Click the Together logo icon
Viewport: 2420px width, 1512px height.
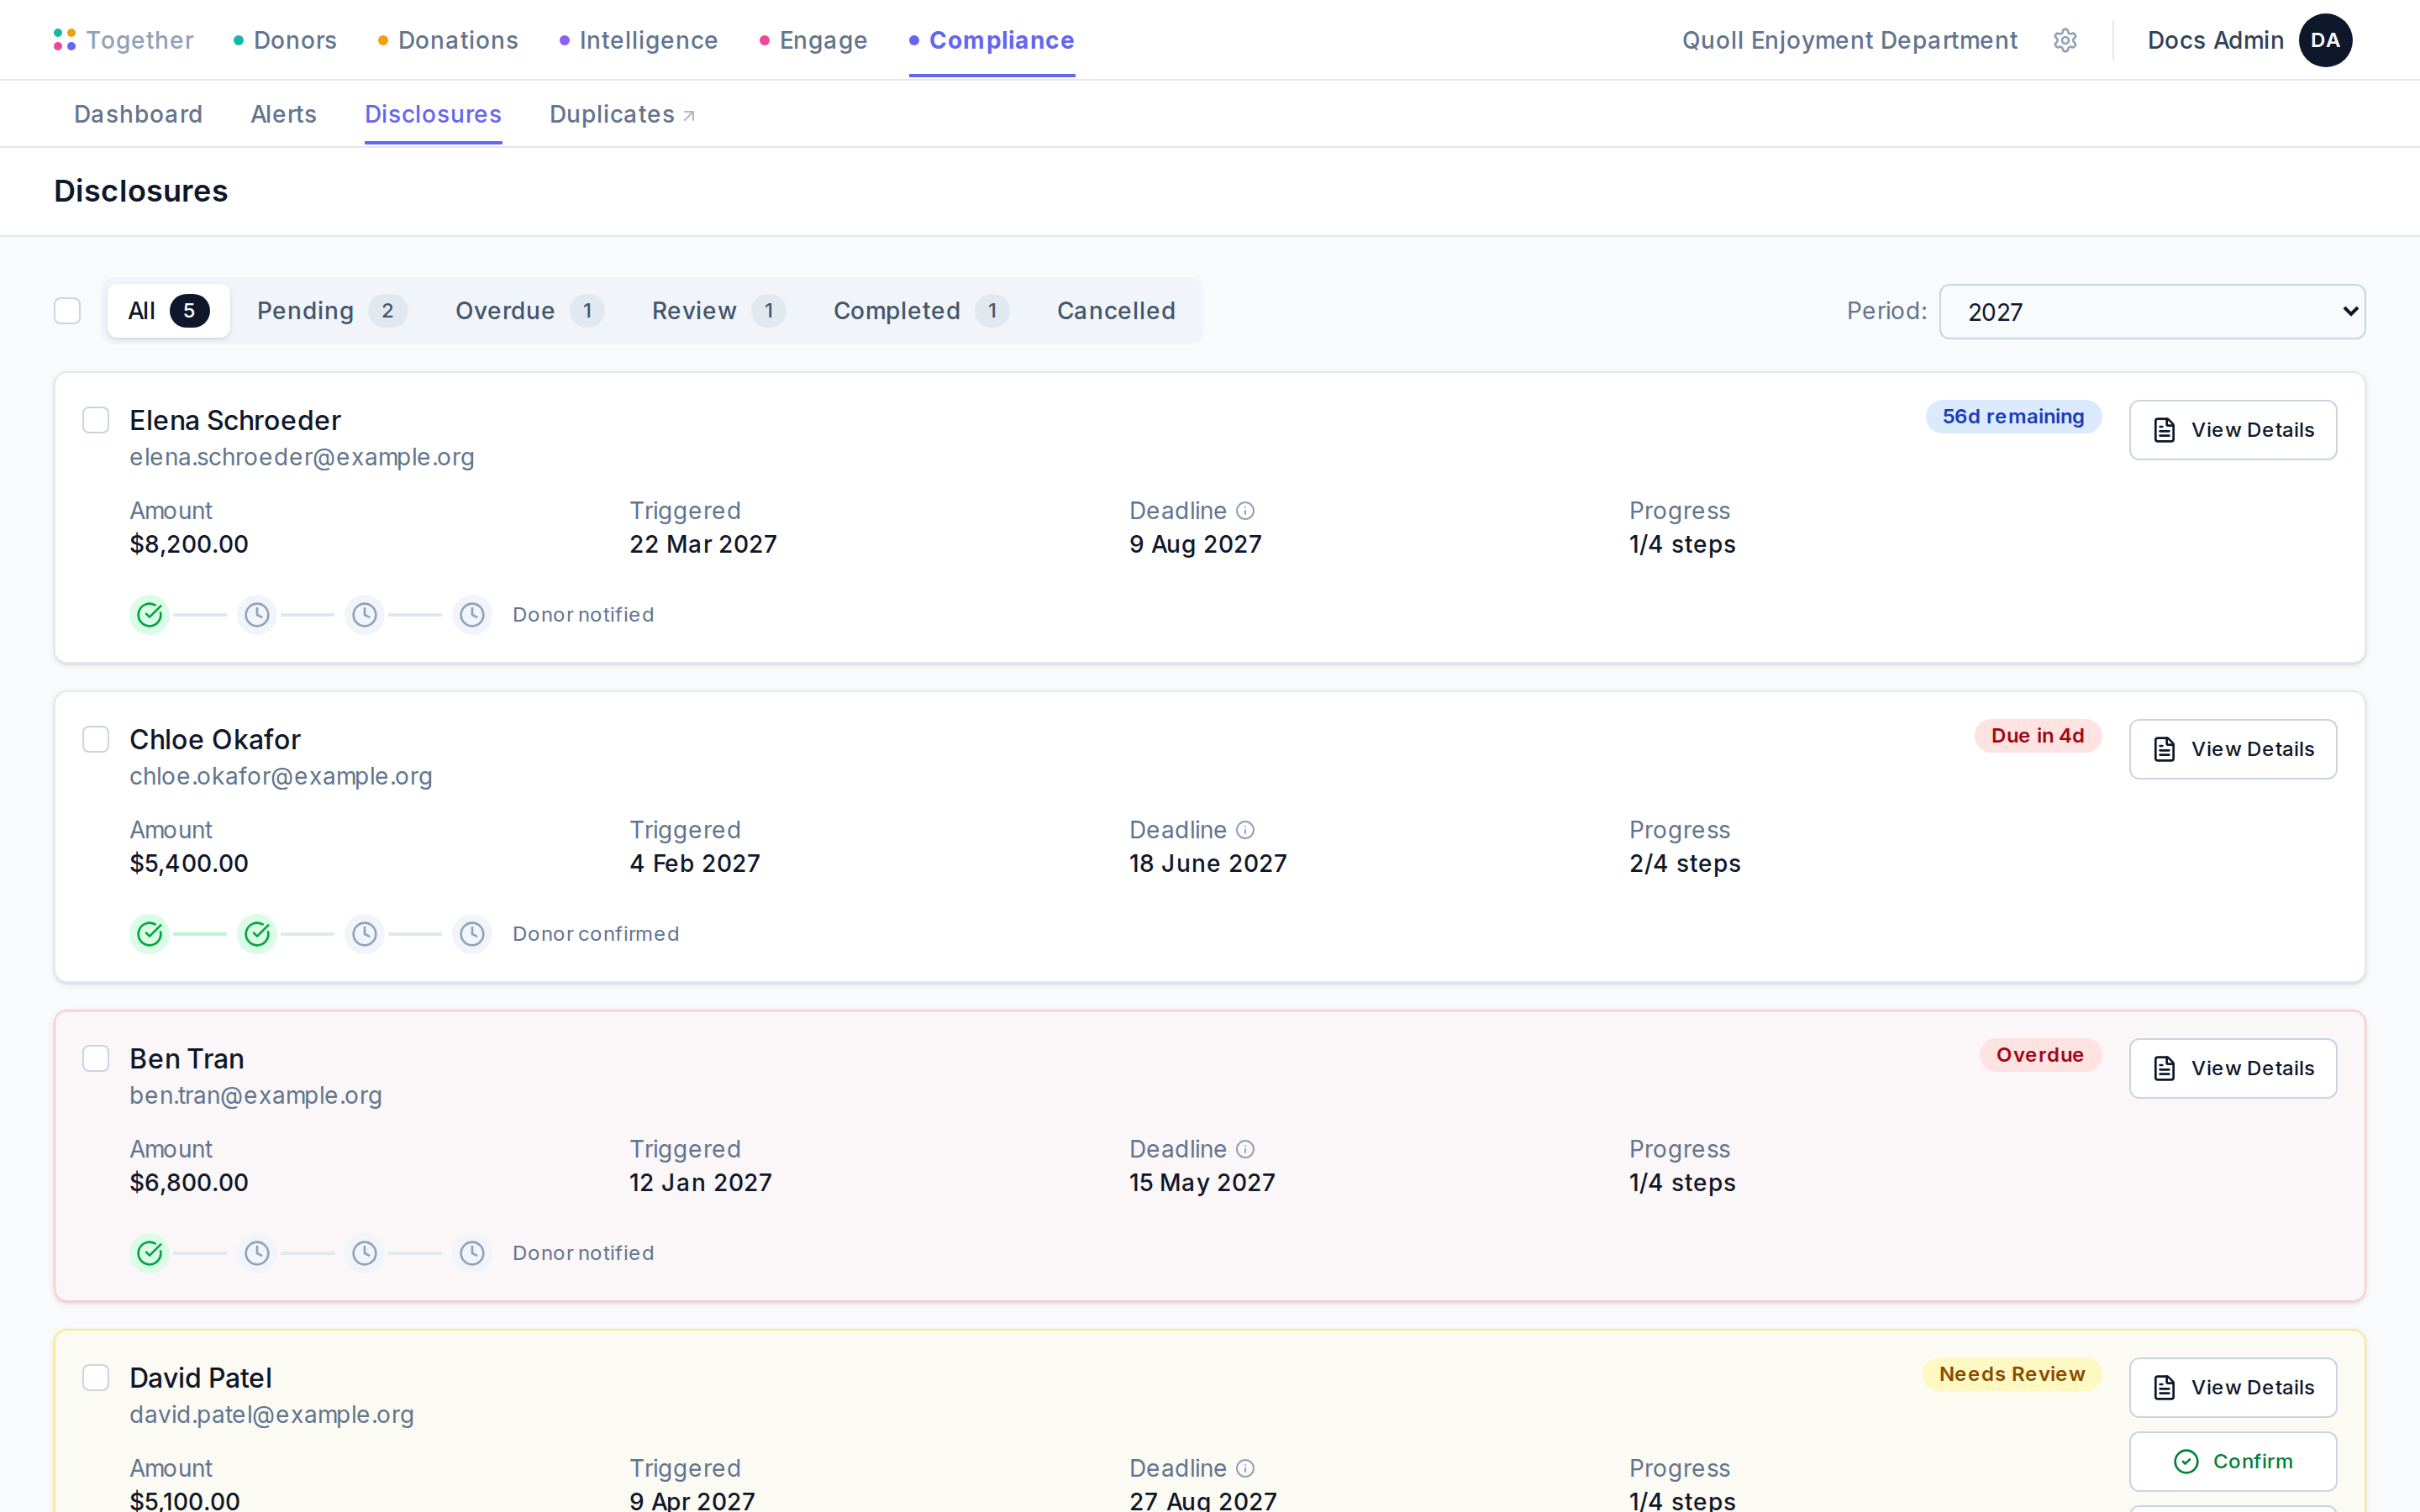(x=65, y=40)
